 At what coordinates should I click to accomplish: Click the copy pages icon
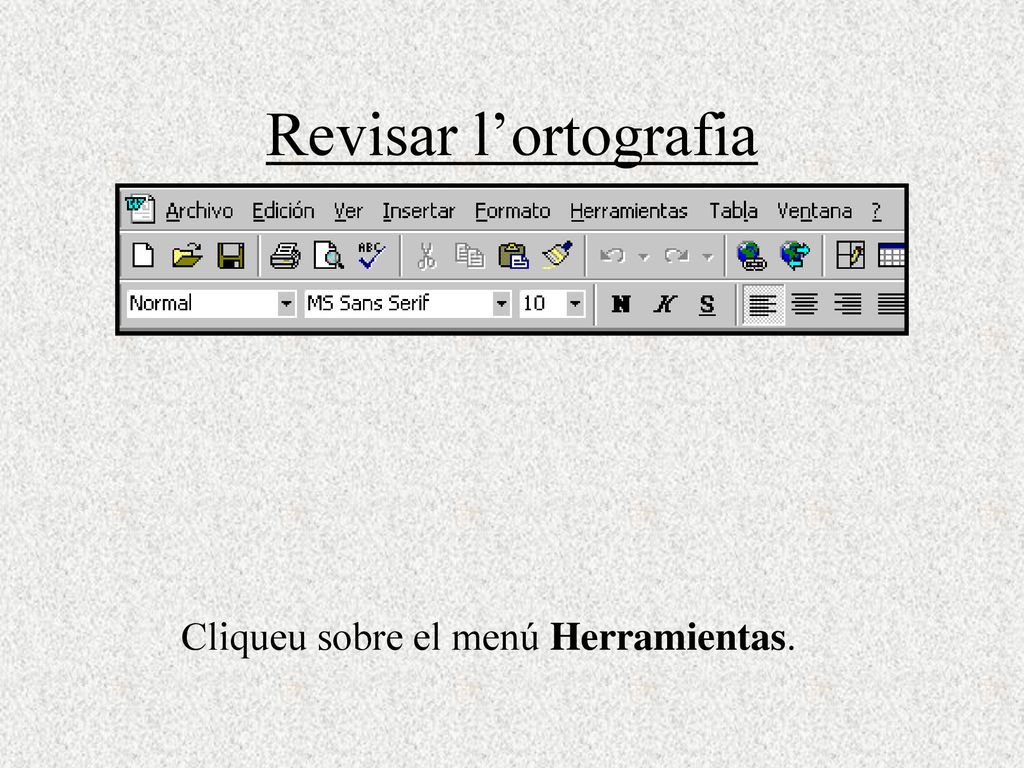(x=470, y=255)
